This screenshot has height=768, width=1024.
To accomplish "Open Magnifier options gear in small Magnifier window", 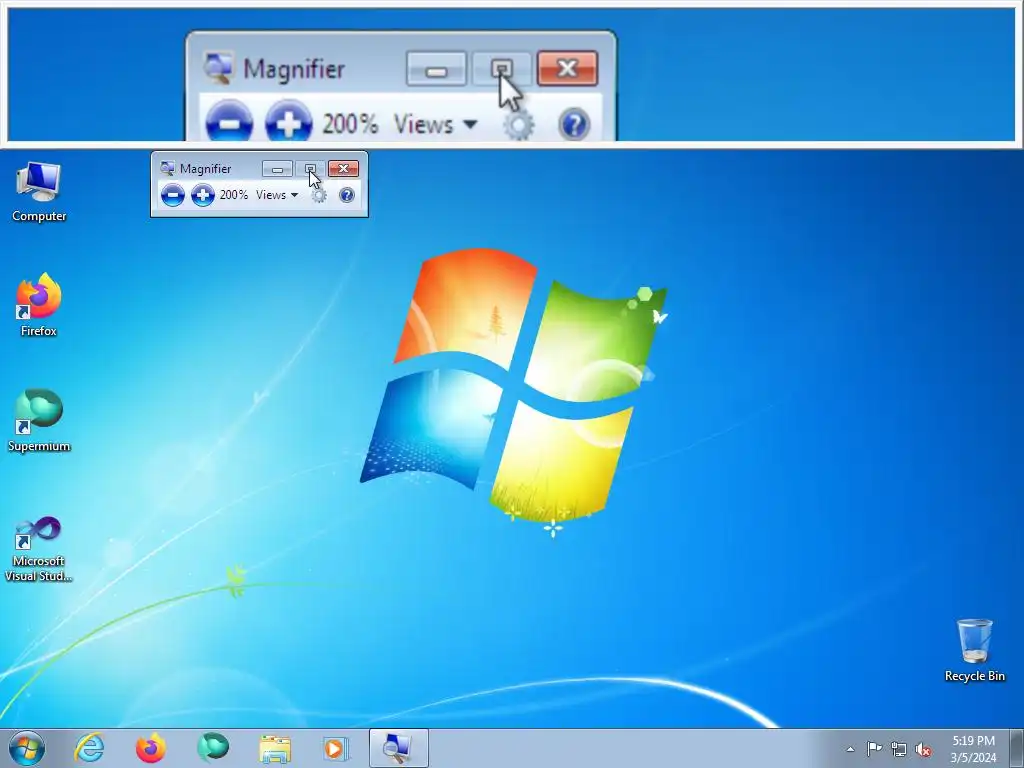I will pyautogui.click(x=319, y=195).
